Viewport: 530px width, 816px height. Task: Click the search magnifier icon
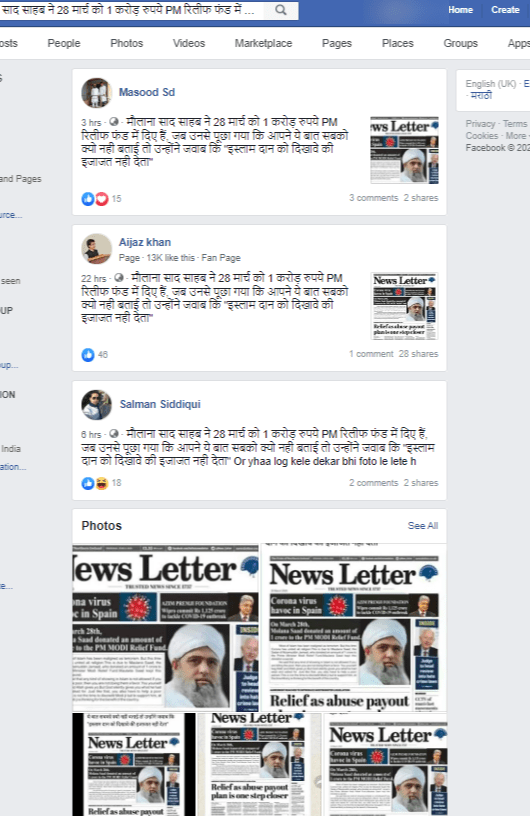281,10
